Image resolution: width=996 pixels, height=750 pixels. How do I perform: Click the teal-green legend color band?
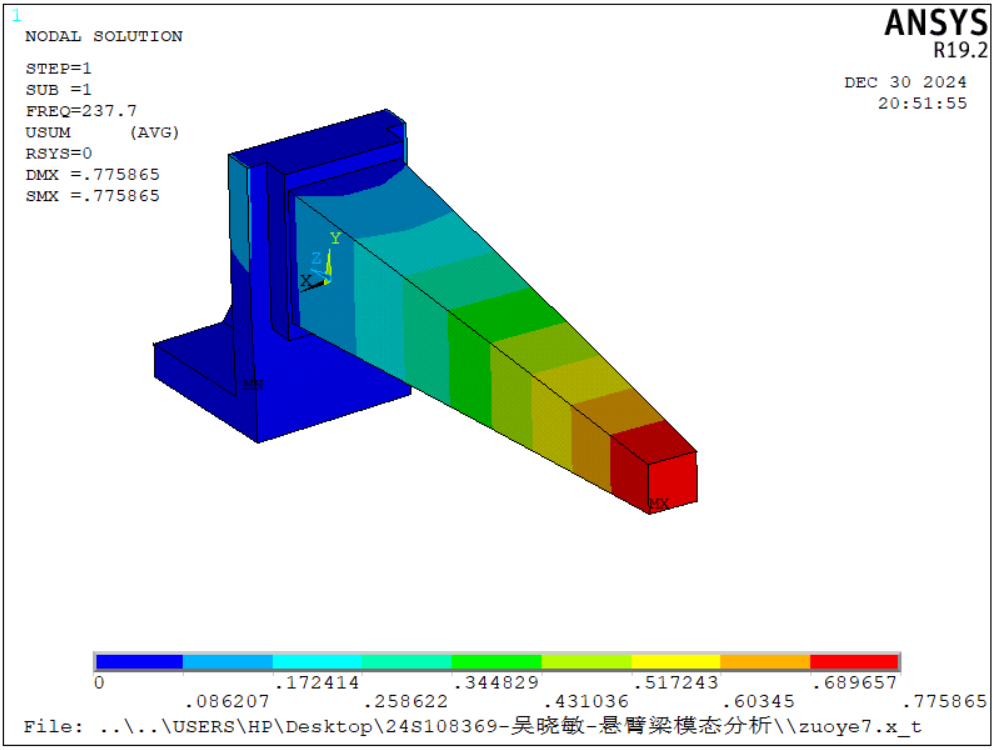407,662
